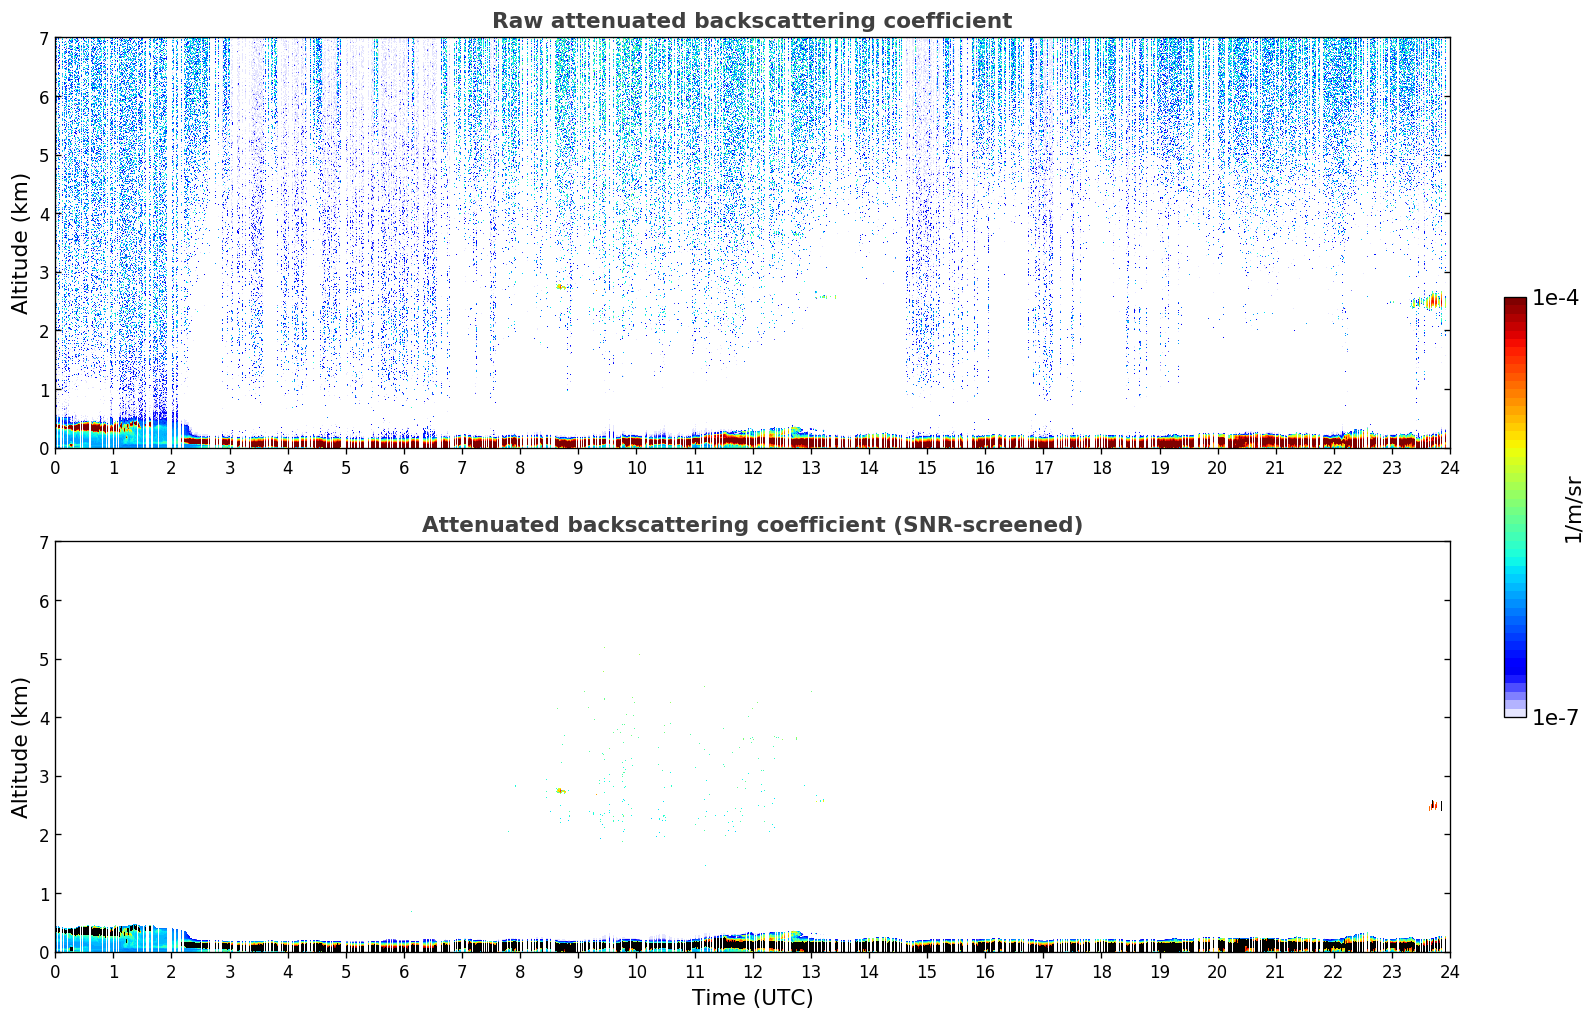
Task: Click the 7 km tick on top plot
Action: coord(43,38)
